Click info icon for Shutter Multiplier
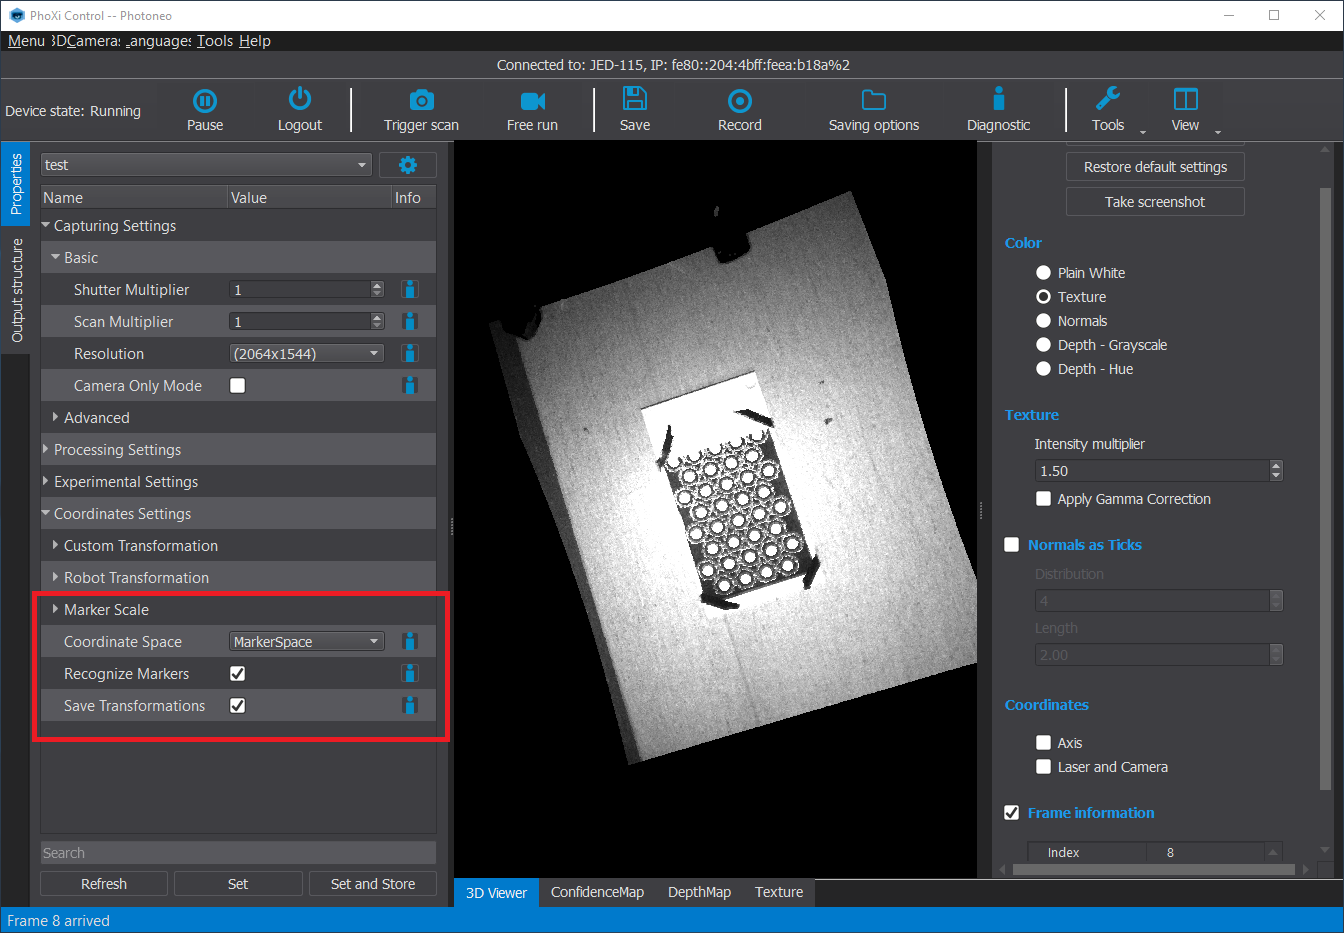This screenshot has height=933, width=1344. [409, 290]
